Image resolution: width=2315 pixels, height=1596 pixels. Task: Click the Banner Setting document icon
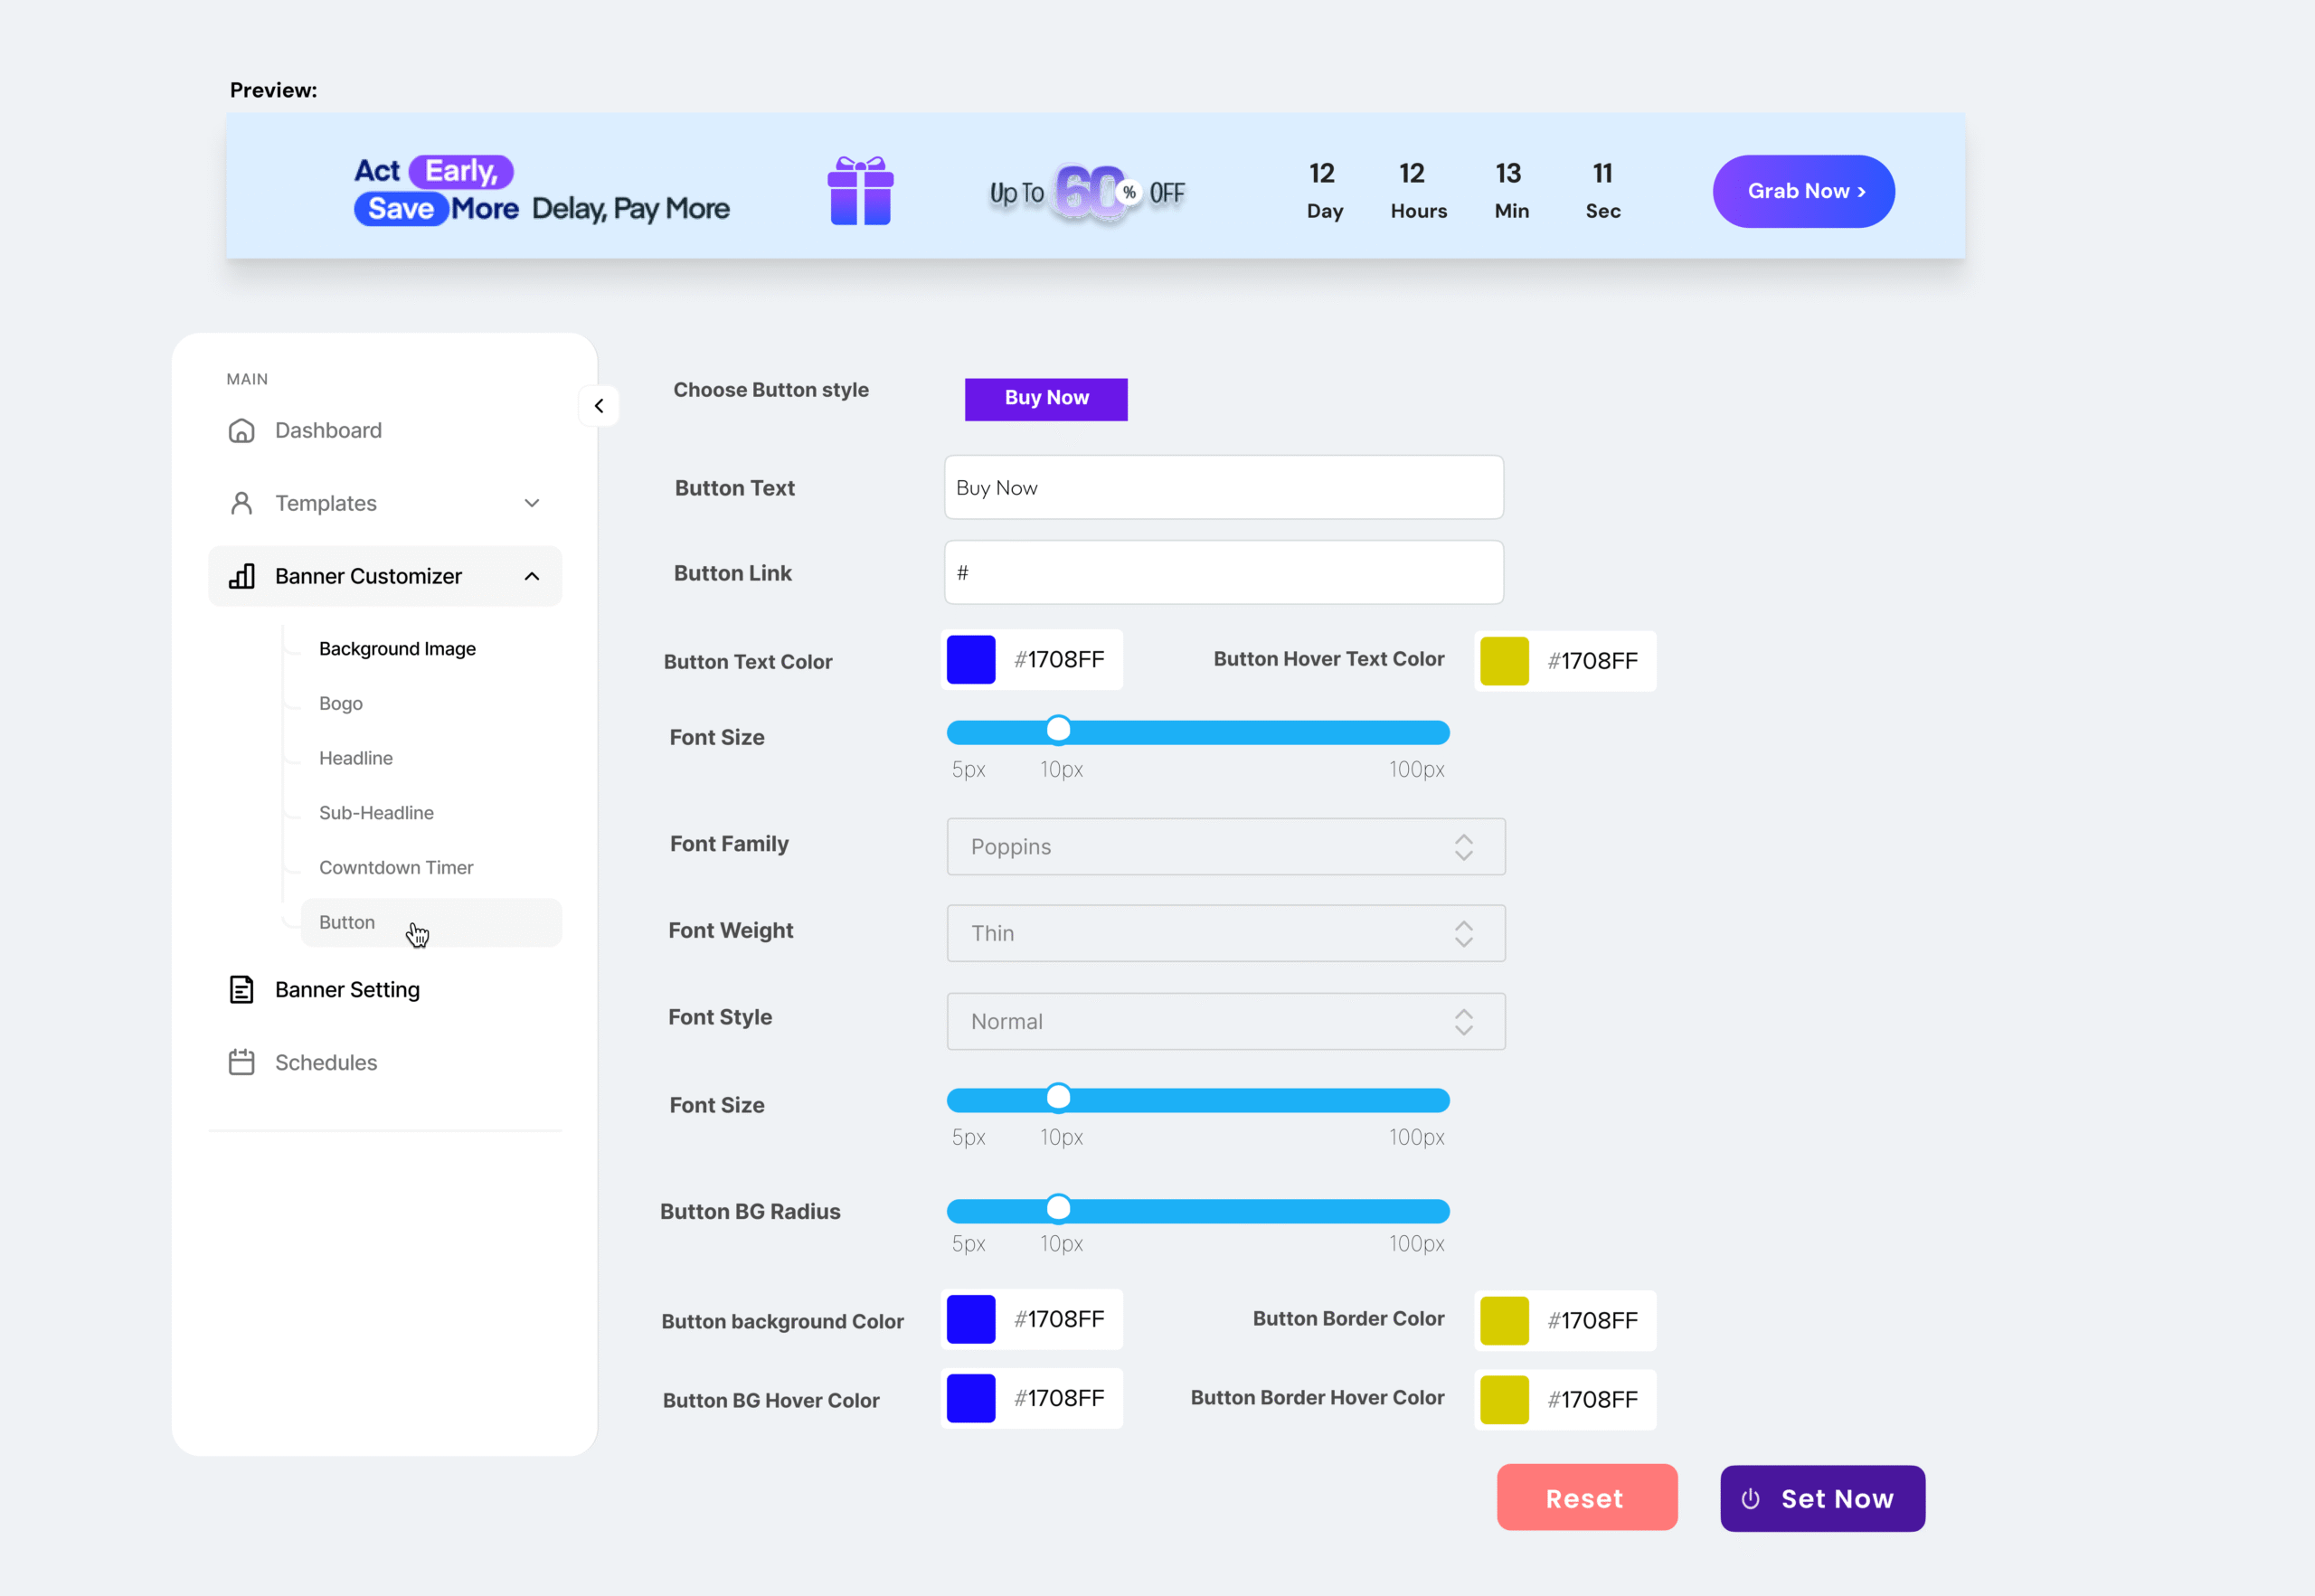[241, 989]
